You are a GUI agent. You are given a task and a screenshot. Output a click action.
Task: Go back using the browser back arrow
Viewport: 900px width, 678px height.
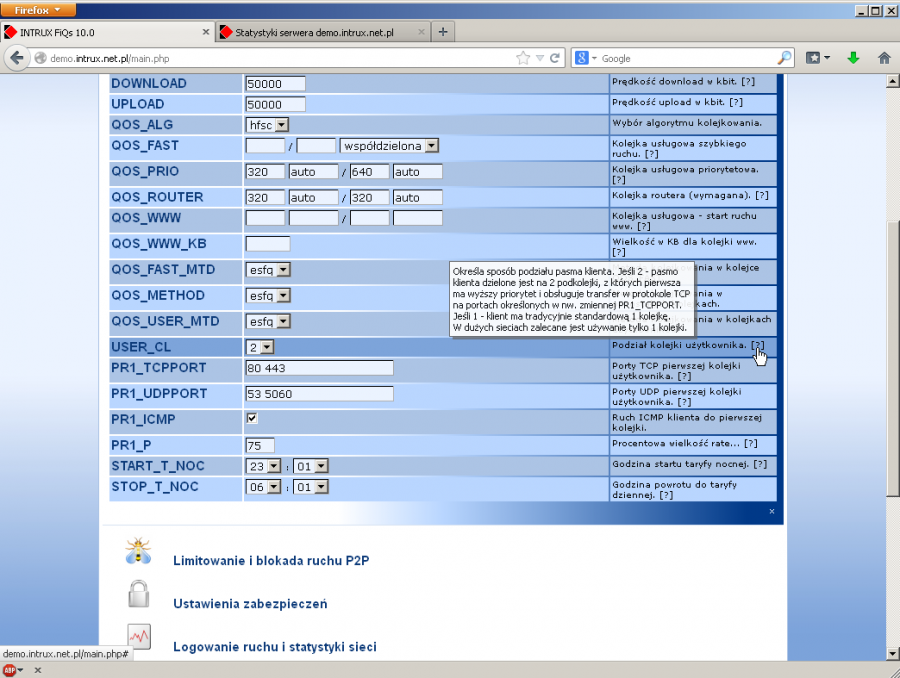(17, 58)
